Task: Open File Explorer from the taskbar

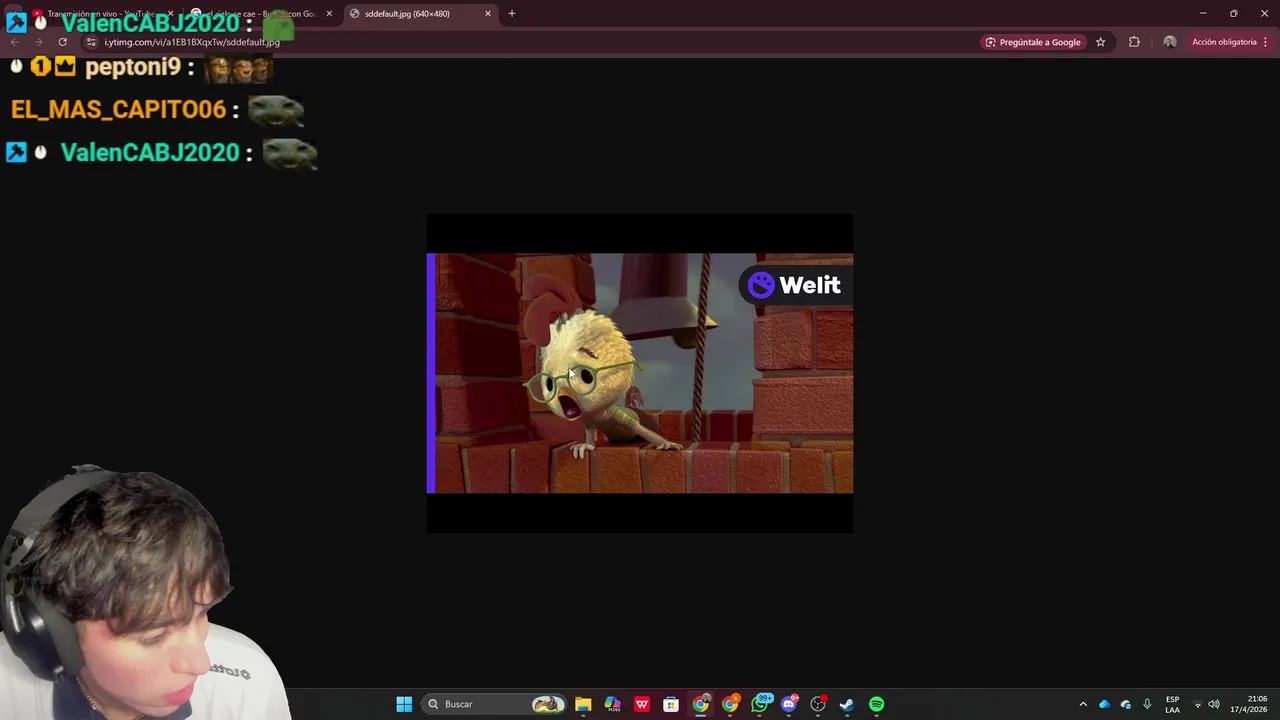Action: (x=583, y=704)
